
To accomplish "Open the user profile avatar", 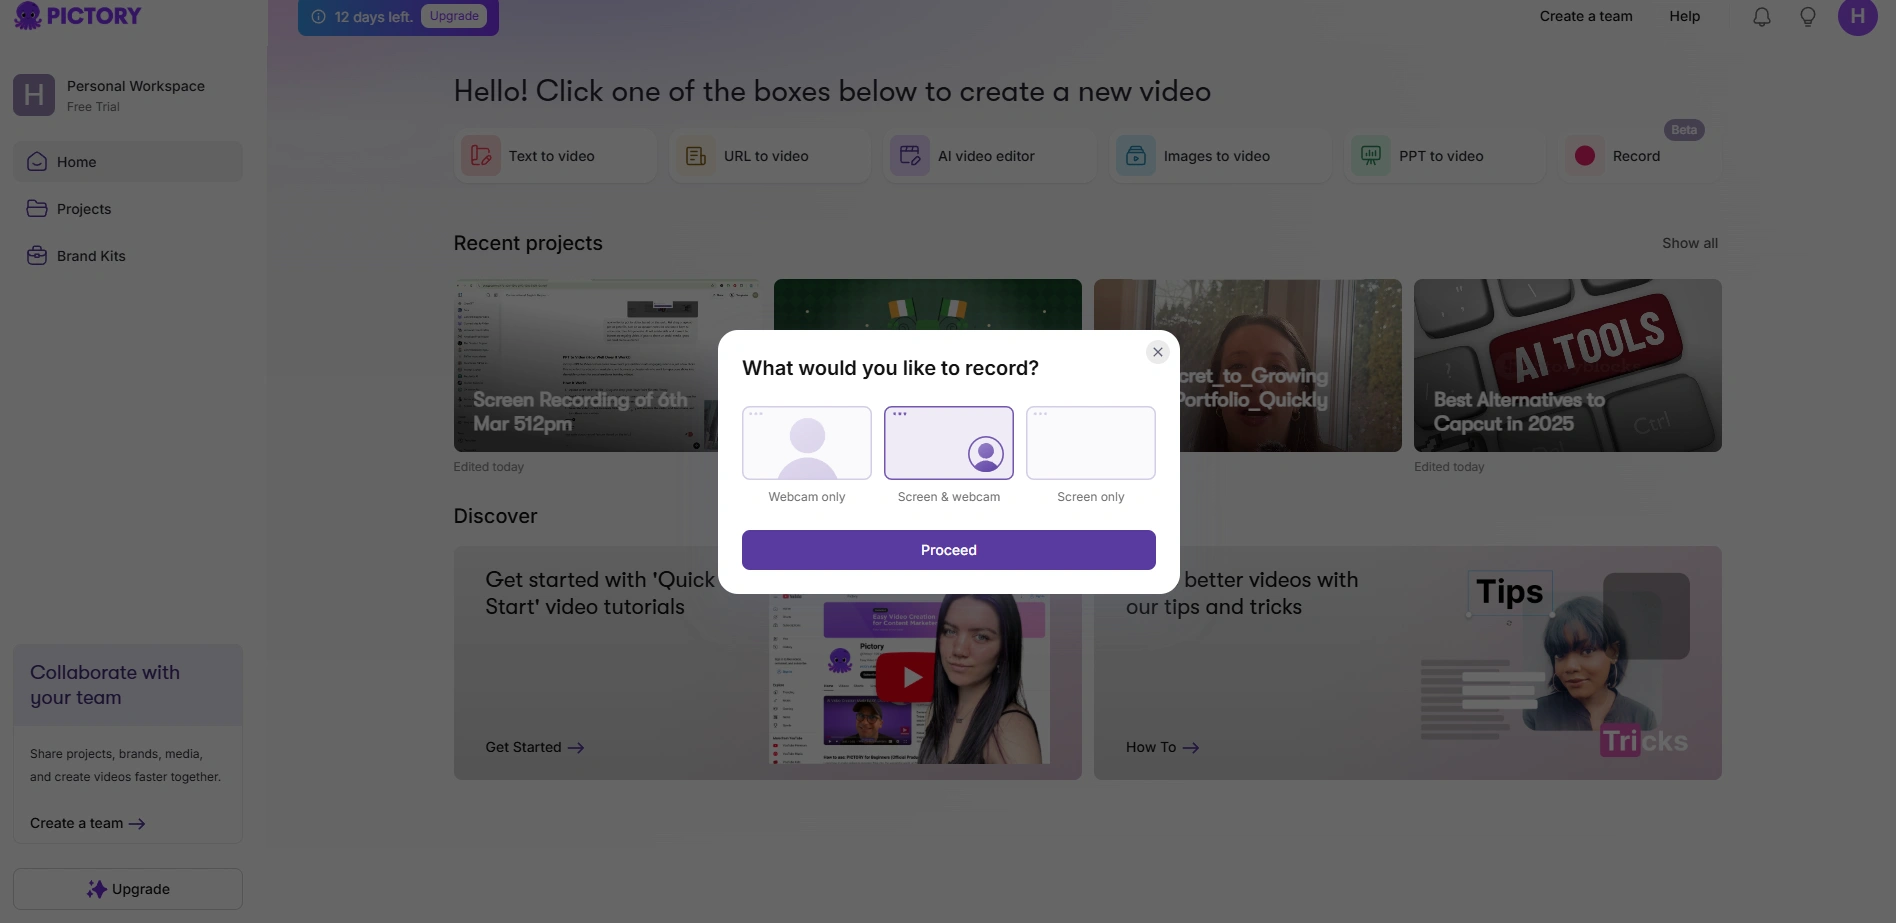I will 1857,17.
